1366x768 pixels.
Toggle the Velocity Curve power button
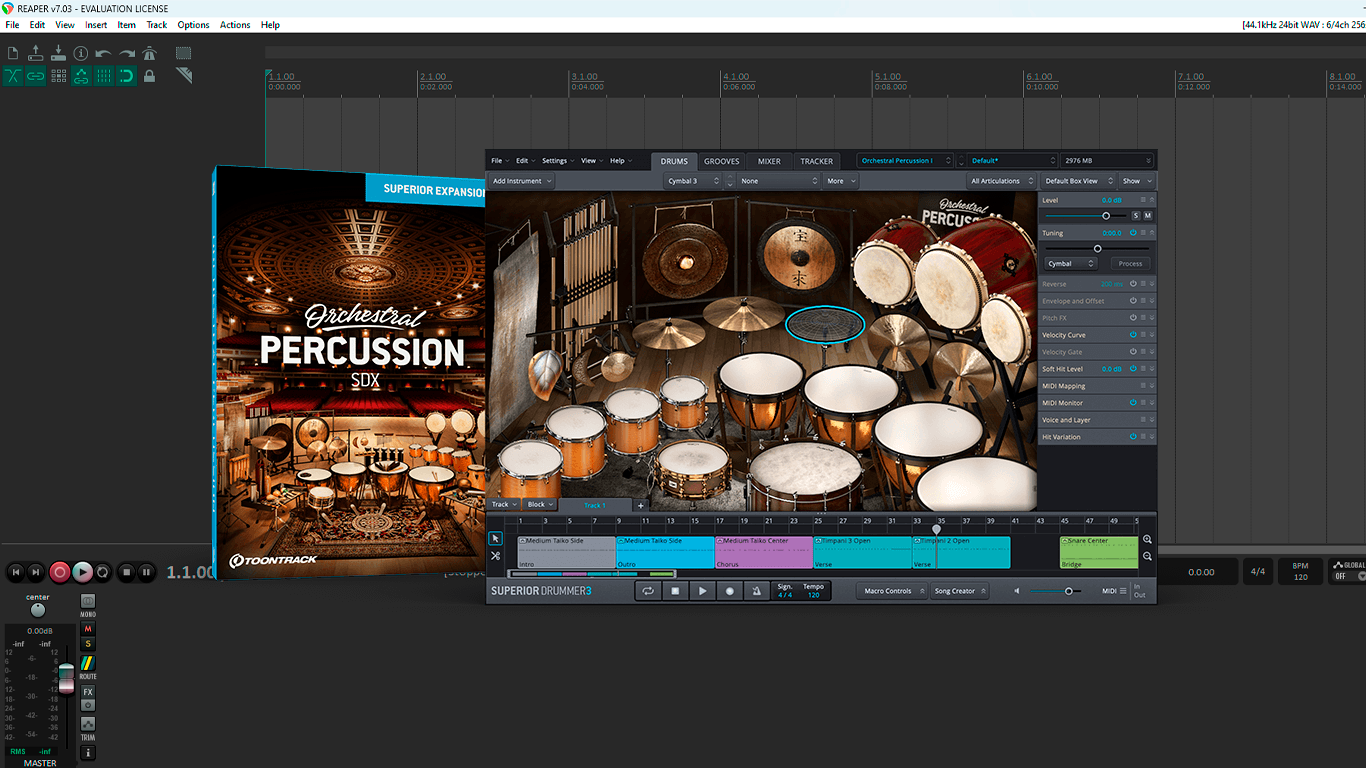(1133, 335)
